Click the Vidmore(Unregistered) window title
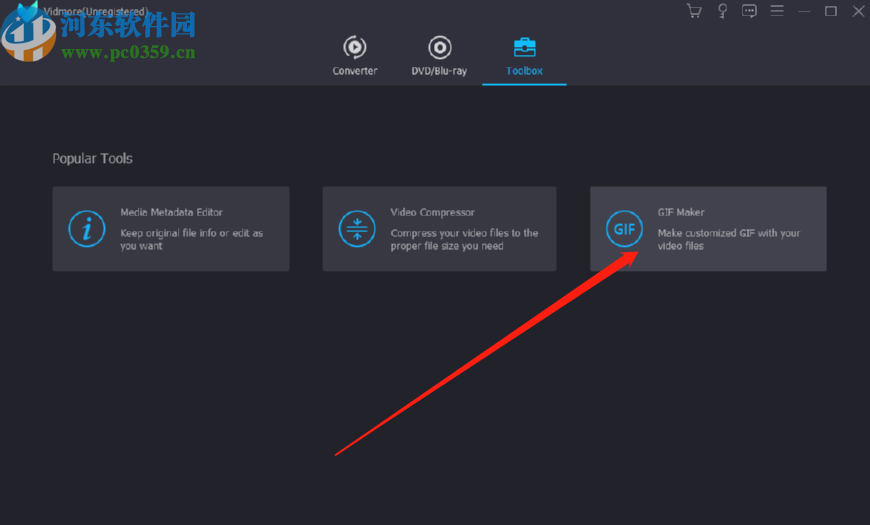Image resolution: width=870 pixels, height=525 pixels. [95, 11]
